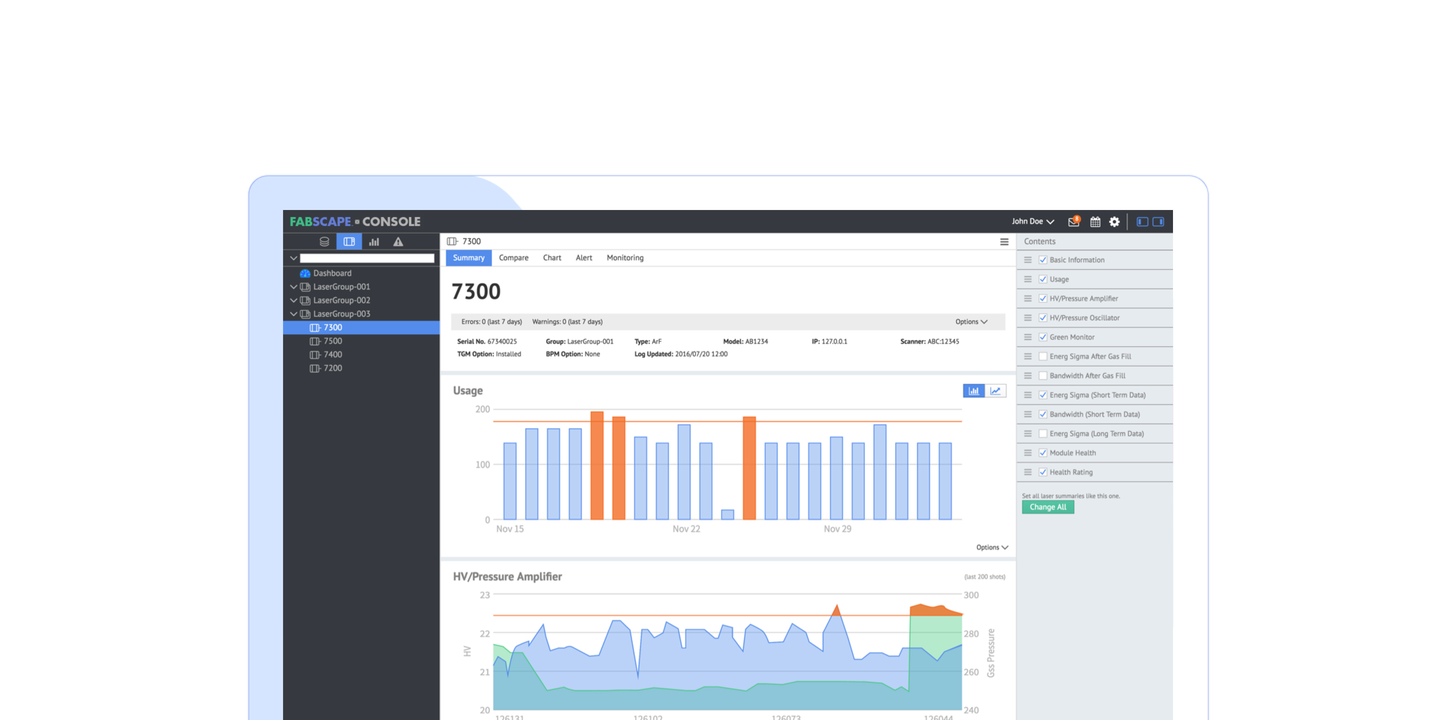Open Options dropdown in errors bar

pos(971,322)
